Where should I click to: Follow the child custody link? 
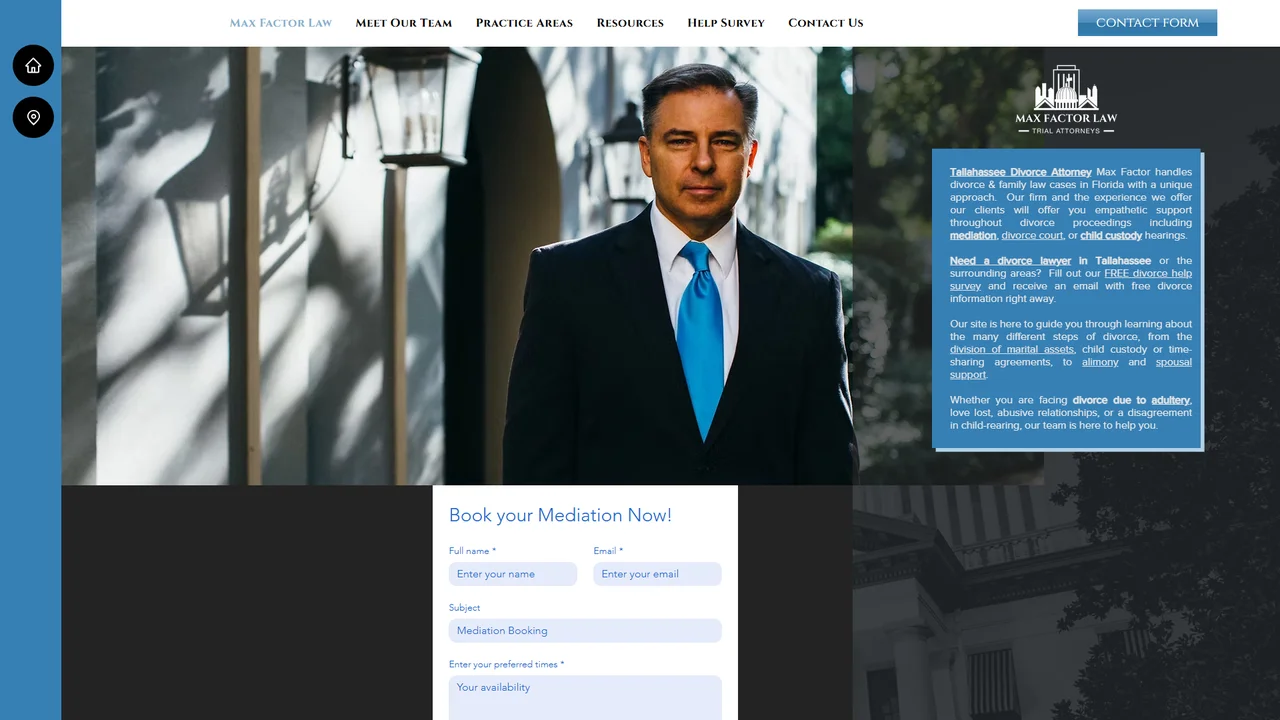pyautogui.click(x=1111, y=235)
